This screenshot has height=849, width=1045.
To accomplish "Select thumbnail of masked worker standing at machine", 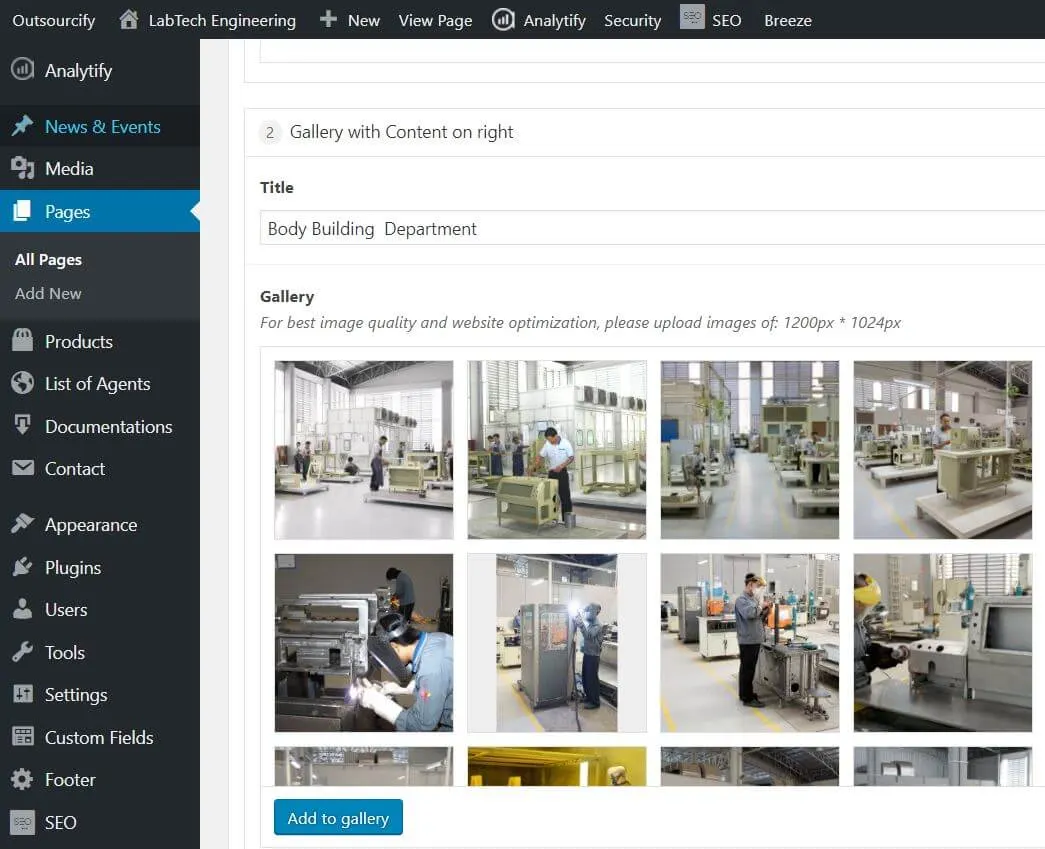I will tap(750, 642).
